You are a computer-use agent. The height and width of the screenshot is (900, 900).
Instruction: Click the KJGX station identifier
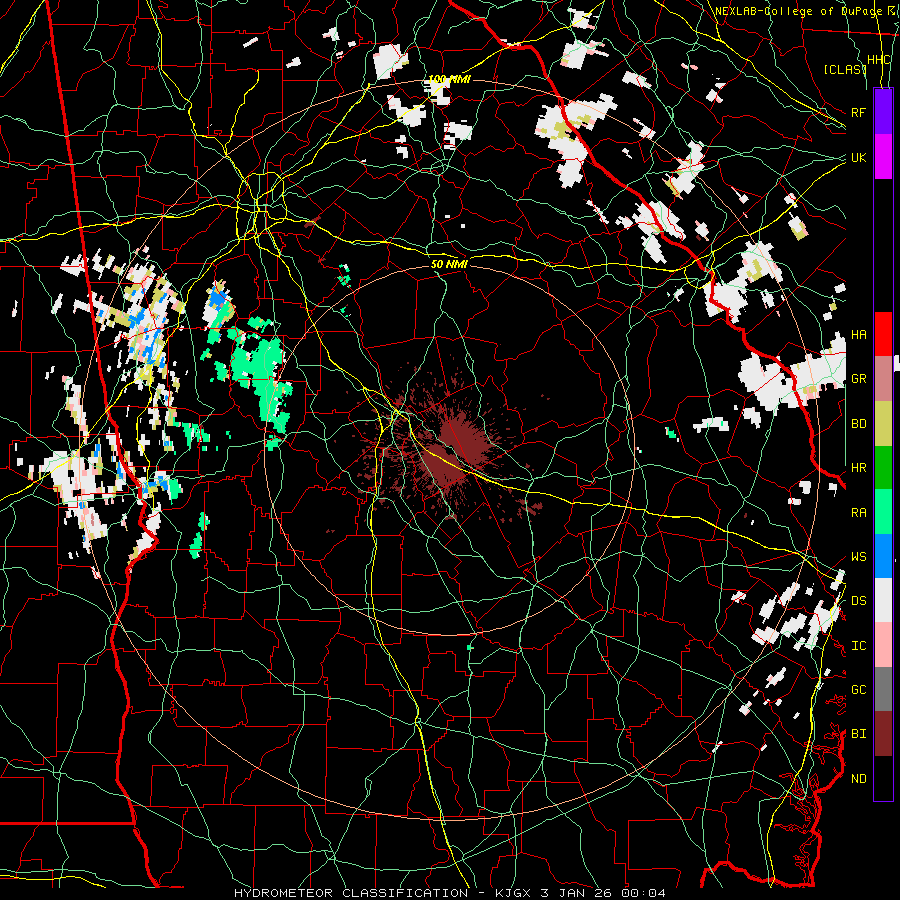[x=514, y=893]
